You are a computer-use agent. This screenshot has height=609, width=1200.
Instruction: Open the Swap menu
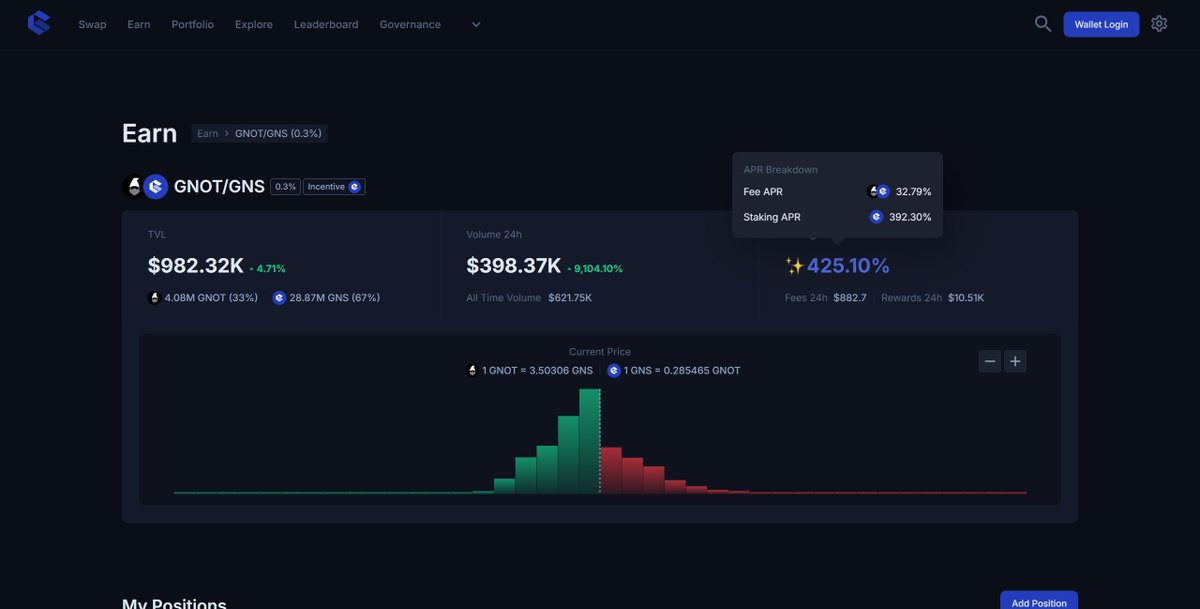(92, 24)
